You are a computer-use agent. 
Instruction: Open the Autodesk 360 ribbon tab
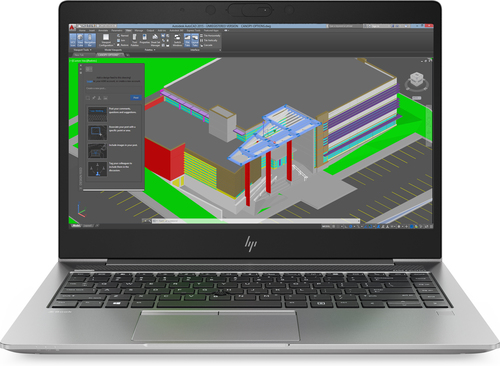pos(176,31)
